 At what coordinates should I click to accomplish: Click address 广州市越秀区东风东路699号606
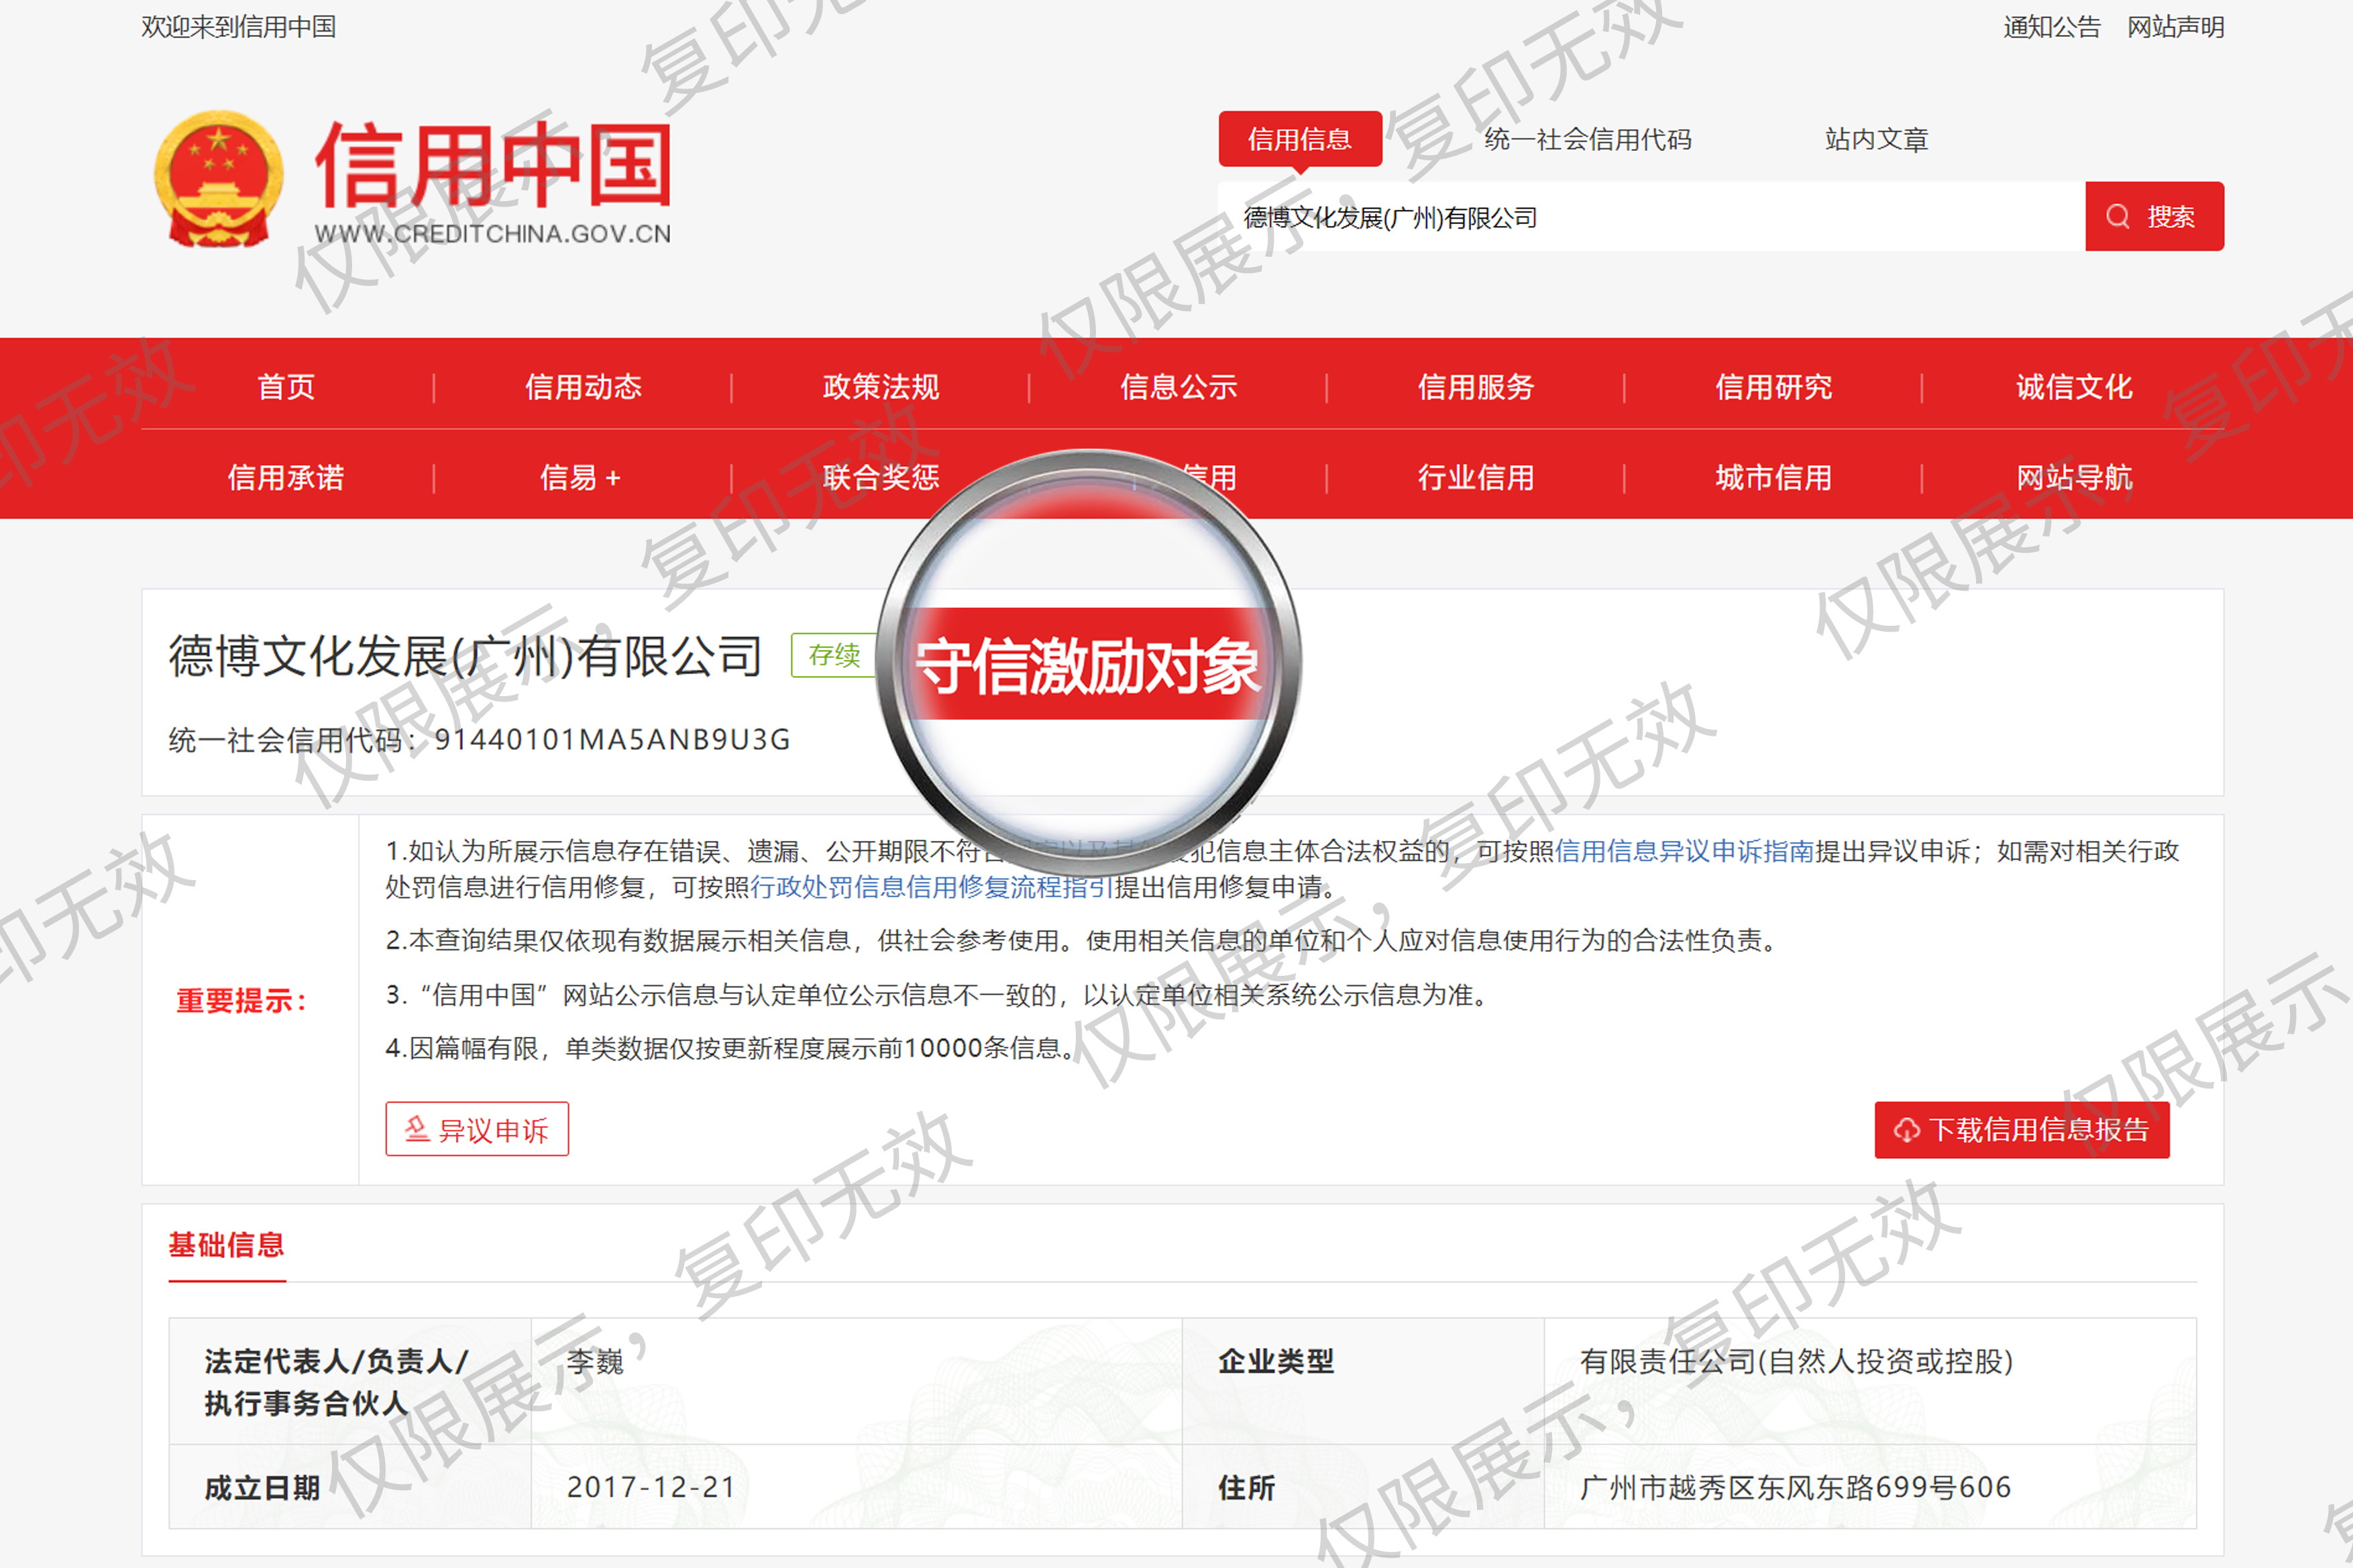click(1795, 1487)
